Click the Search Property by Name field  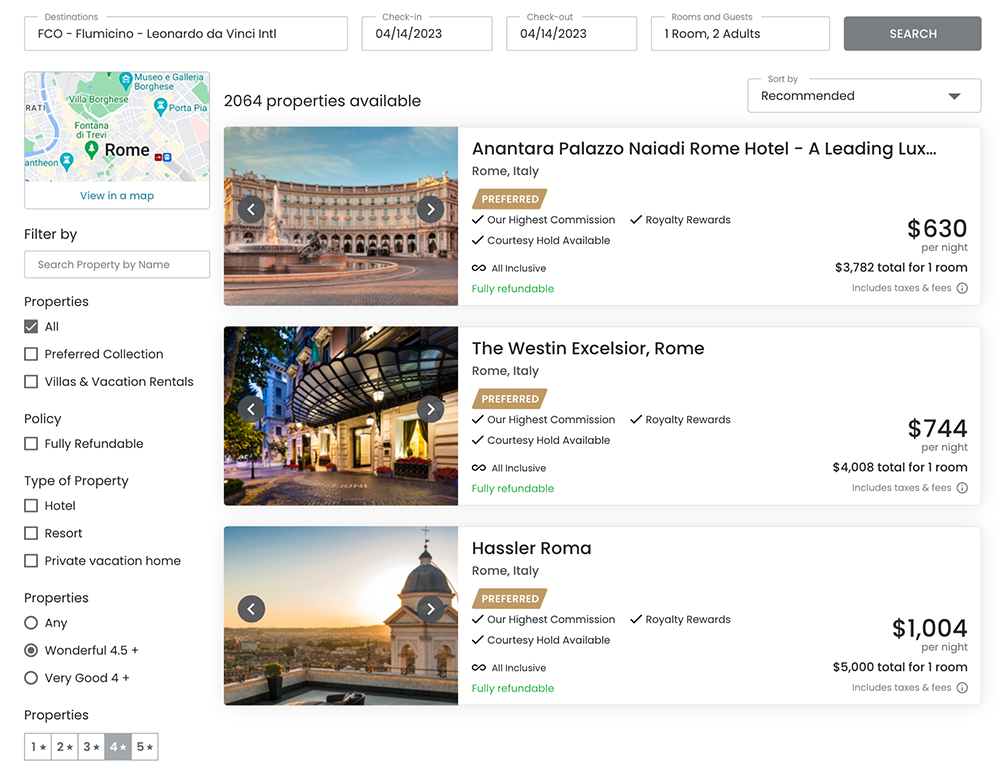click(x=117, y=265)
